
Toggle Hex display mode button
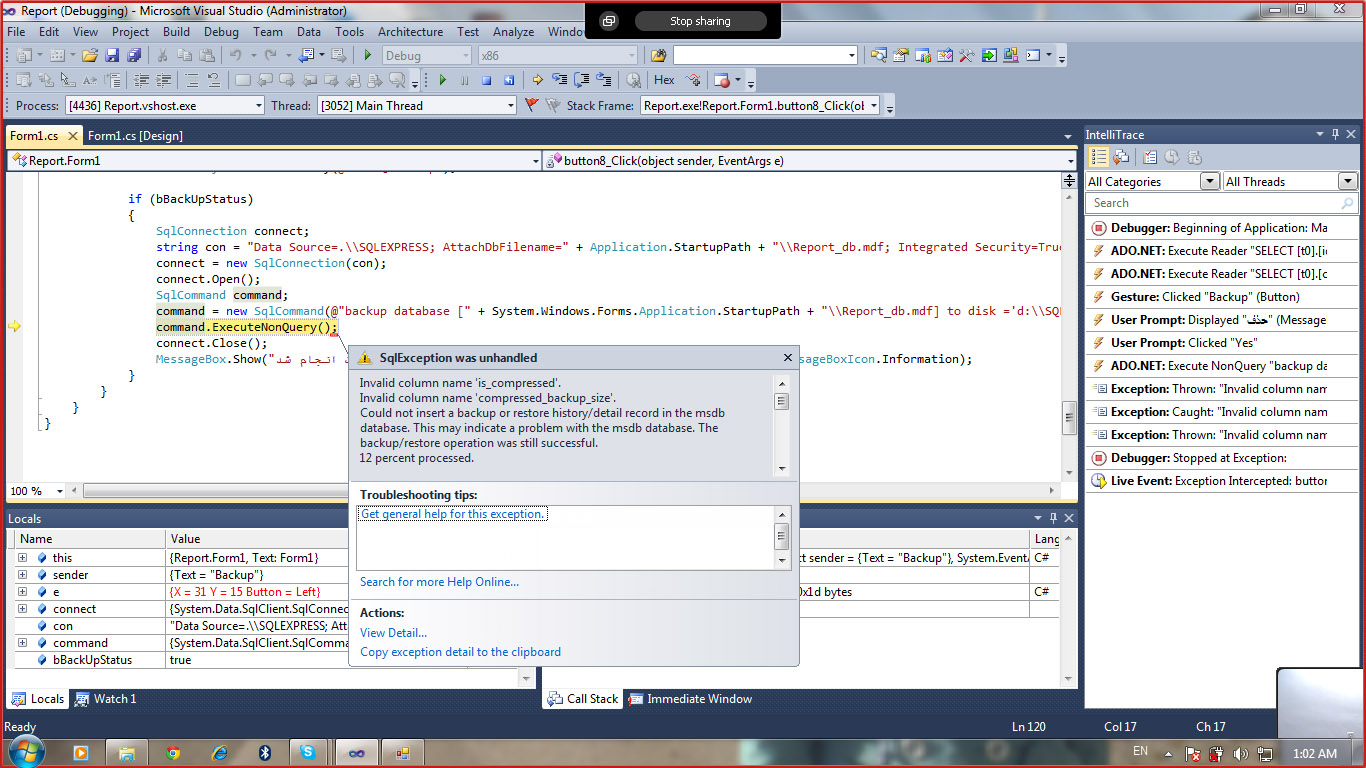click(x=664, y=80)
